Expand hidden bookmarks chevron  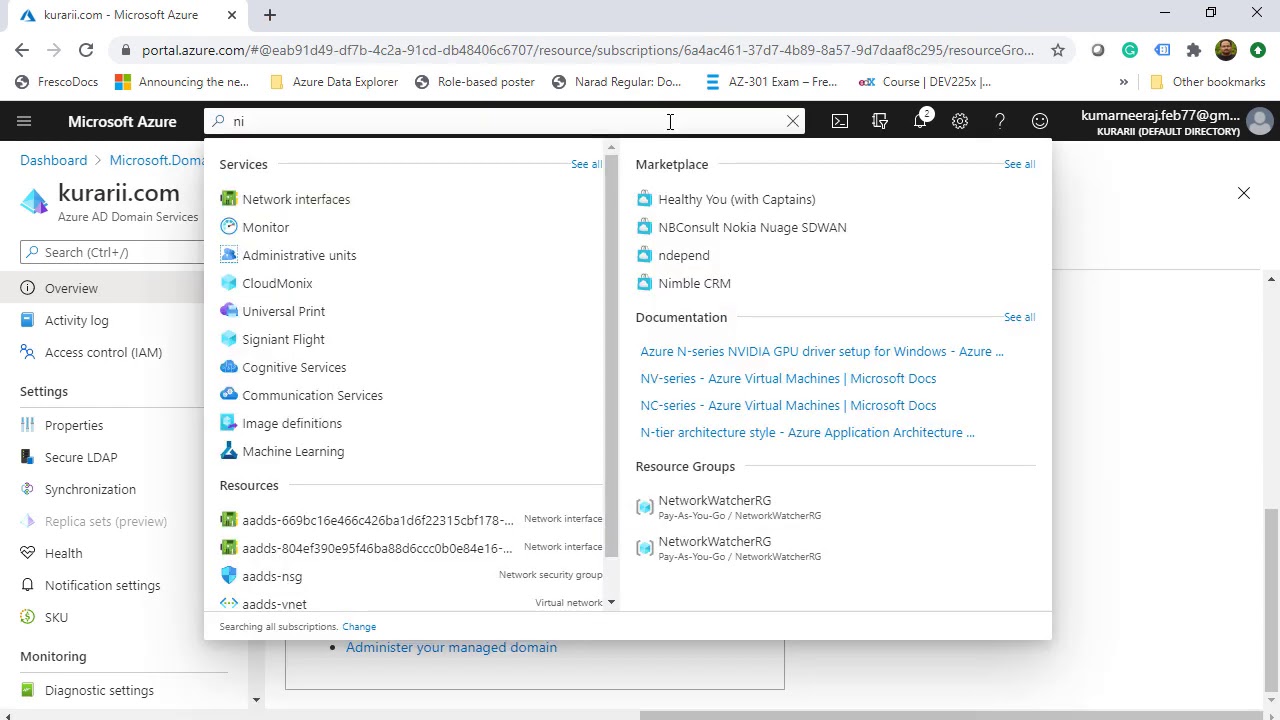tap(1123, 82)
